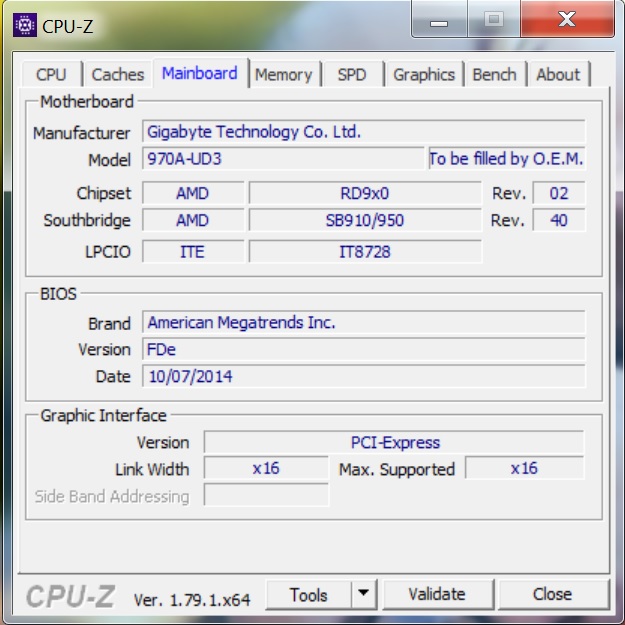Click the 'To be filled by O.E.M.' field

click(507, 159)
